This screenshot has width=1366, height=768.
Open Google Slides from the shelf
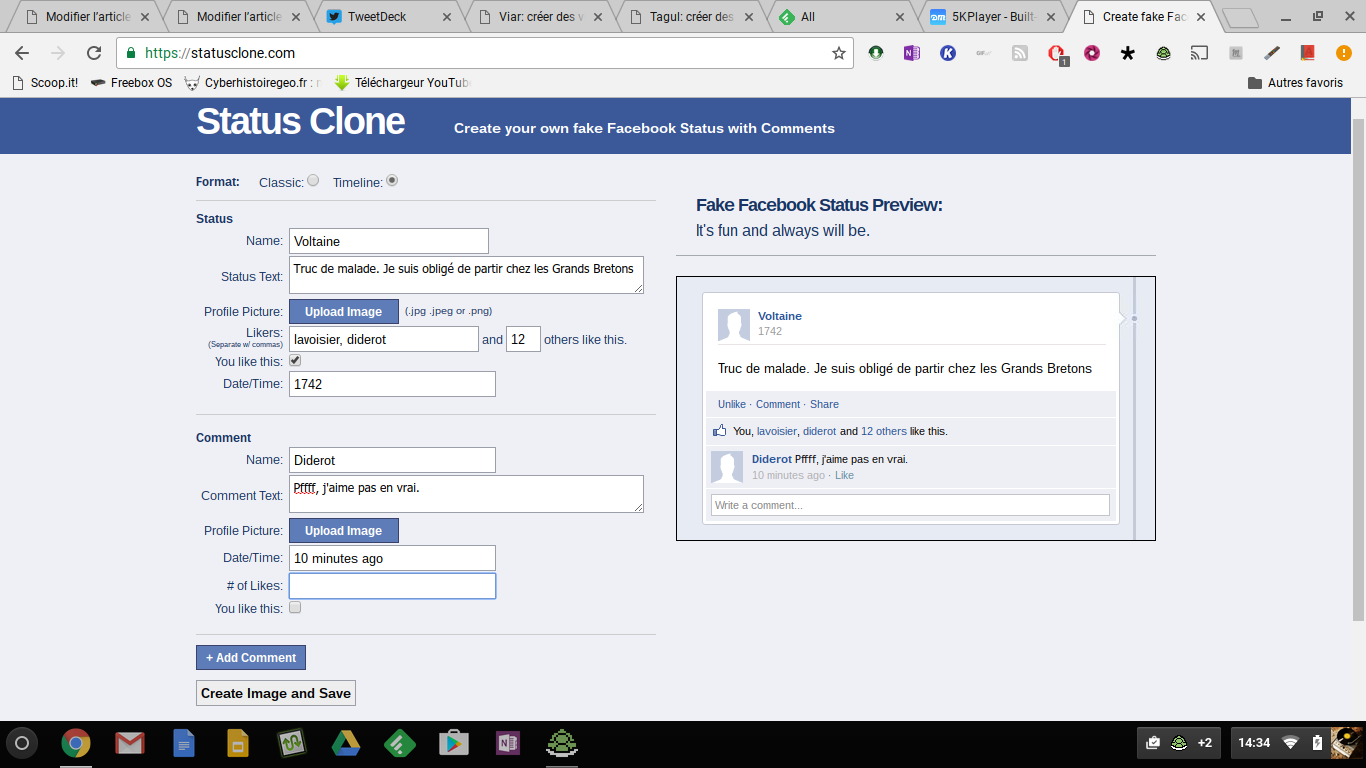pos(237,743)
